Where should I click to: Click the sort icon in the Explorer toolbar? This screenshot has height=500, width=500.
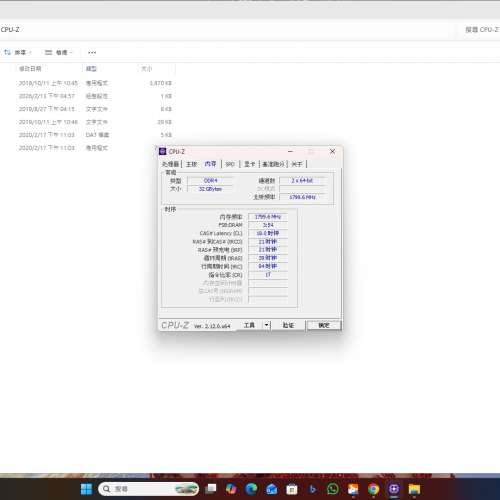(7, 52)
